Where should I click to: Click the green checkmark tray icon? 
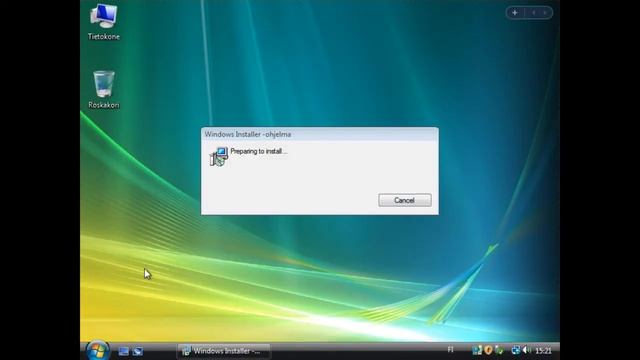click(x=499, y=350)
